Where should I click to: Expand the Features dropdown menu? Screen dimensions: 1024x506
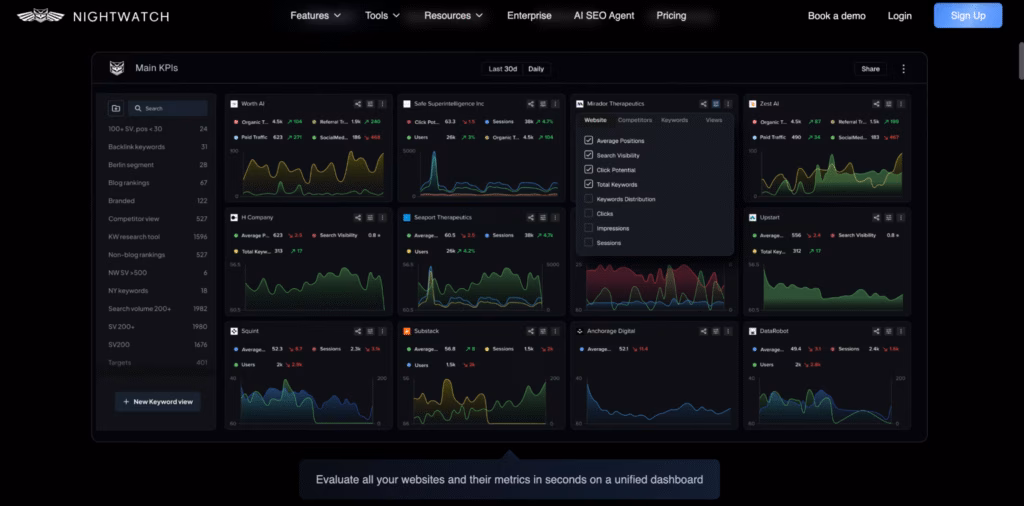(315, 16)
